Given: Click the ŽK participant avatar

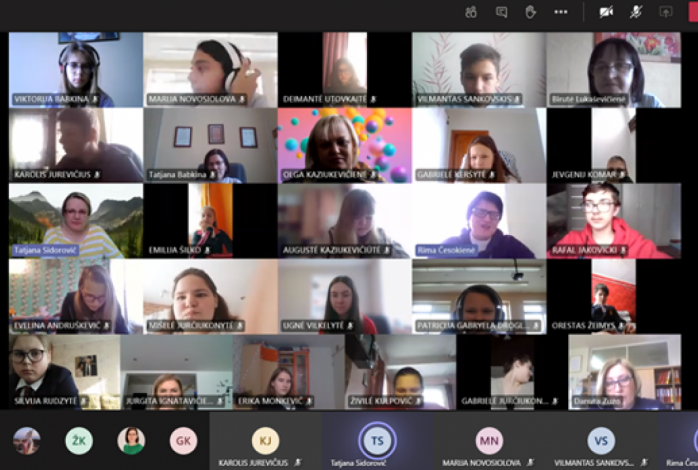Looking at the screenshot, I should pyautogui.click(x=78, y=441).
